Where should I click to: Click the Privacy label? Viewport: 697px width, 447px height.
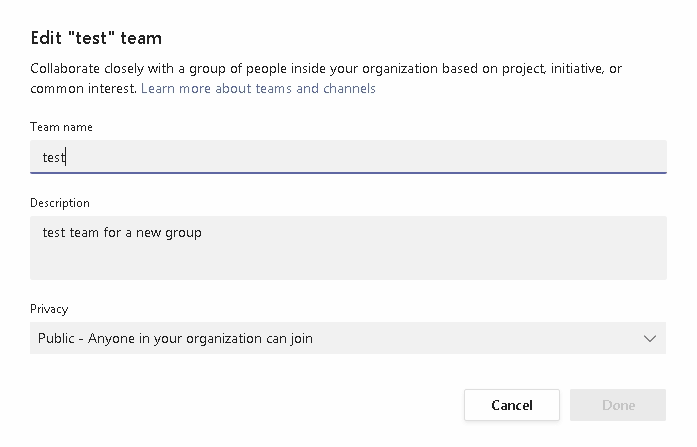click(49, 309)
